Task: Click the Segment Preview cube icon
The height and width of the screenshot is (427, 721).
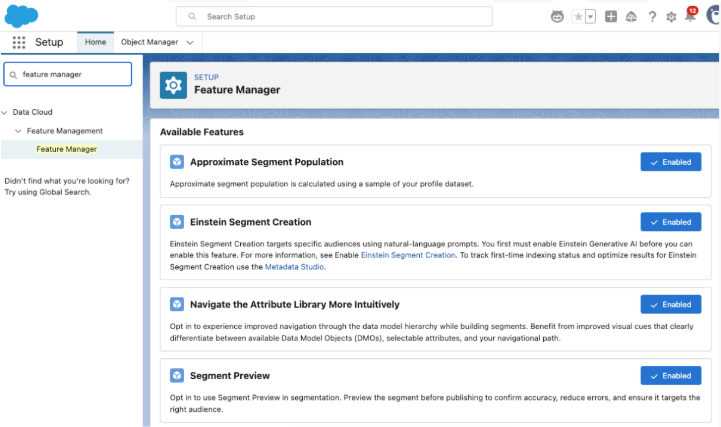Action: (177, 376)
